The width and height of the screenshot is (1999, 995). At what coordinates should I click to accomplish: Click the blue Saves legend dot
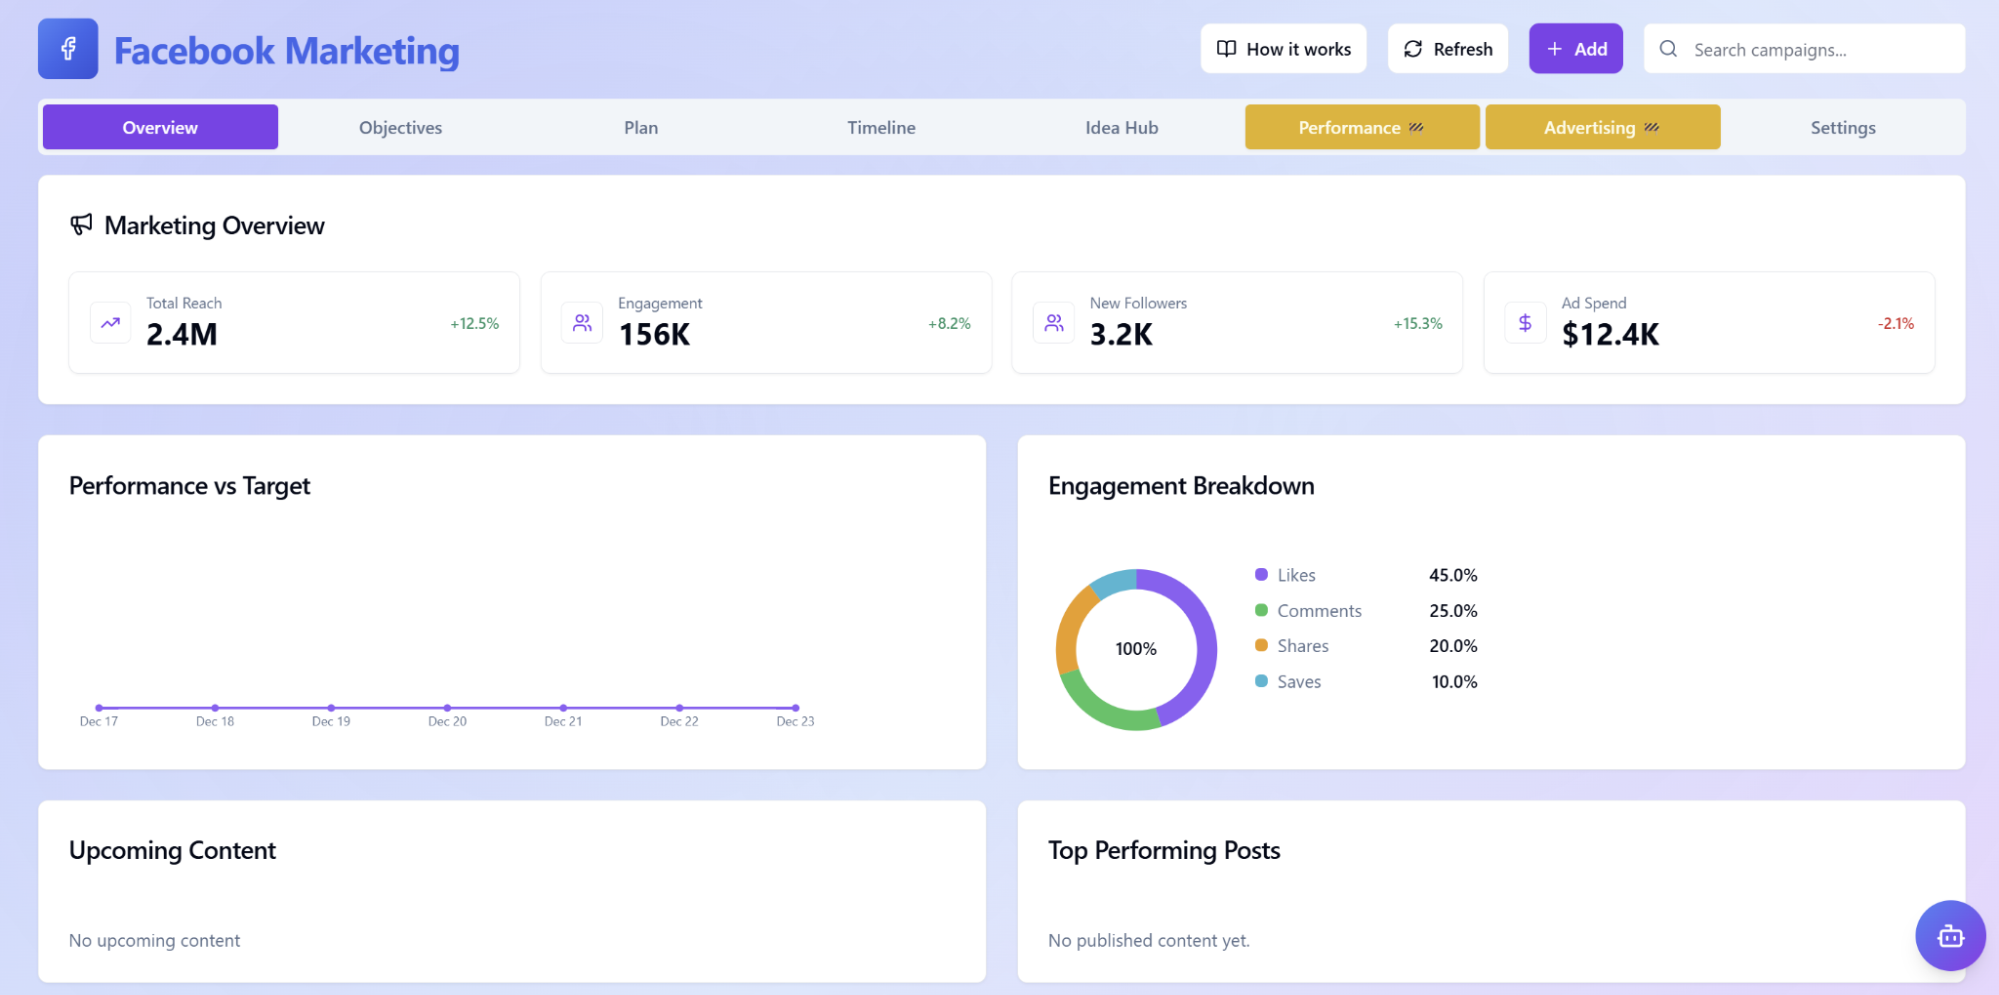pyautogui.click(x=1261, y=681)
